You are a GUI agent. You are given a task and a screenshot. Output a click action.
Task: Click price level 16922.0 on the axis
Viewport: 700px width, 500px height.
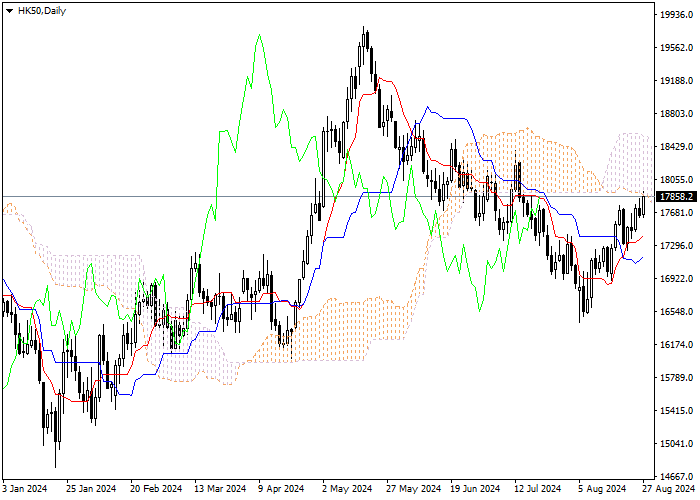click(676, 279)
